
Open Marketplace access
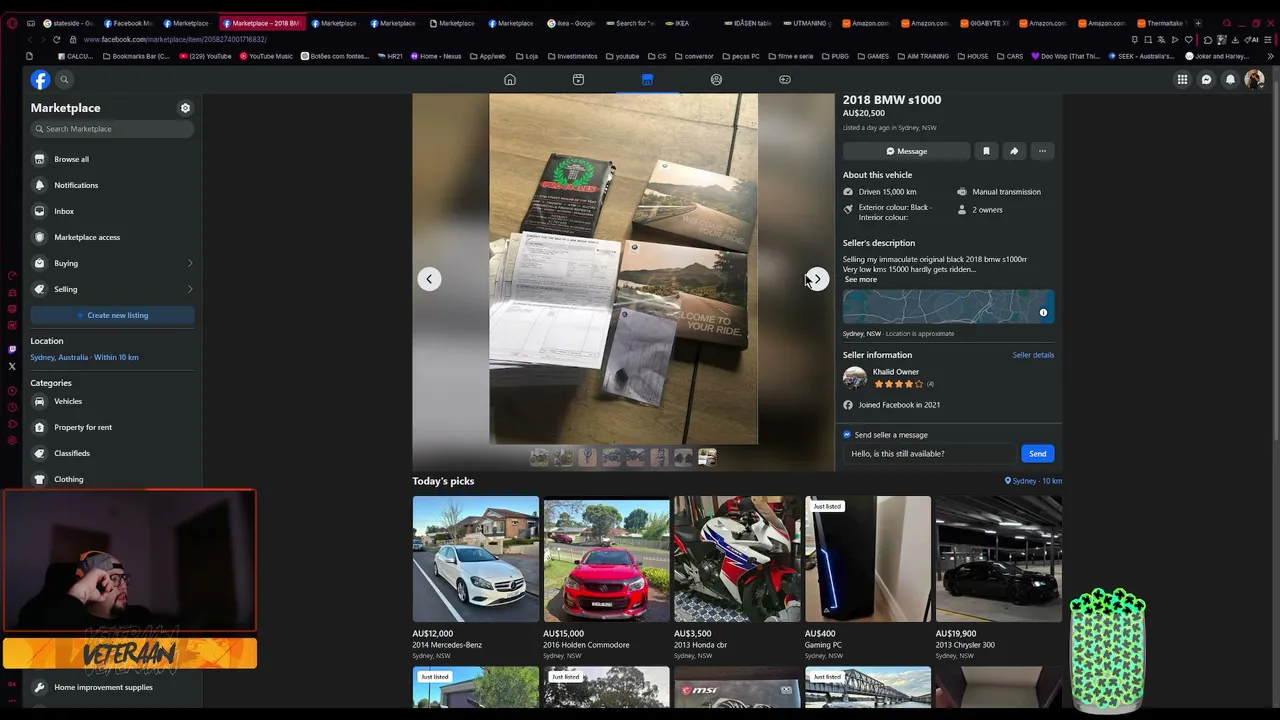click(x=112, y=237)
